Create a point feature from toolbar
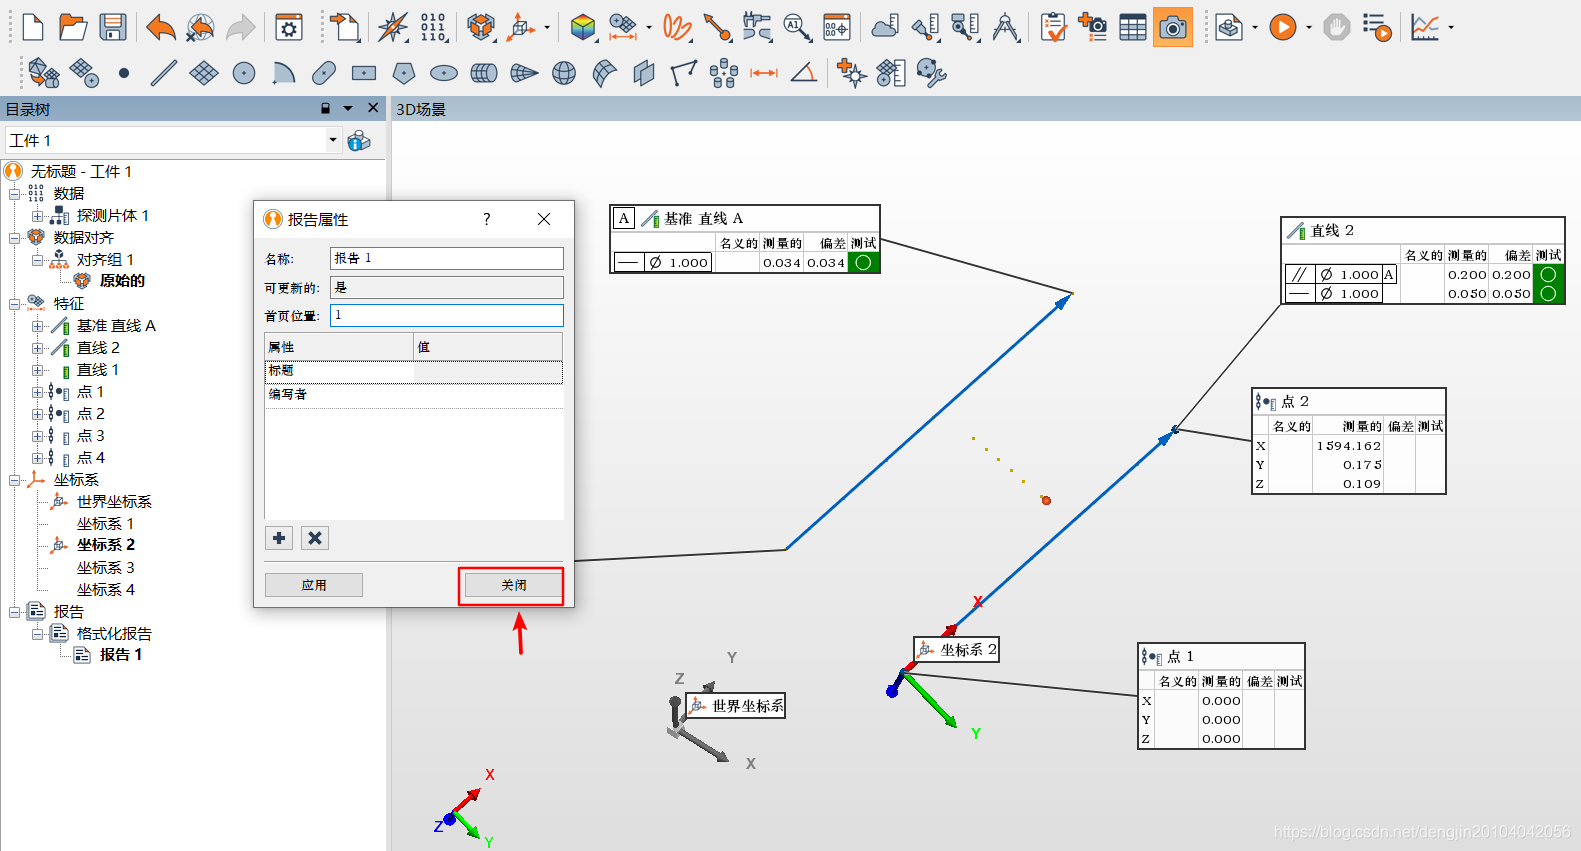 124,73
